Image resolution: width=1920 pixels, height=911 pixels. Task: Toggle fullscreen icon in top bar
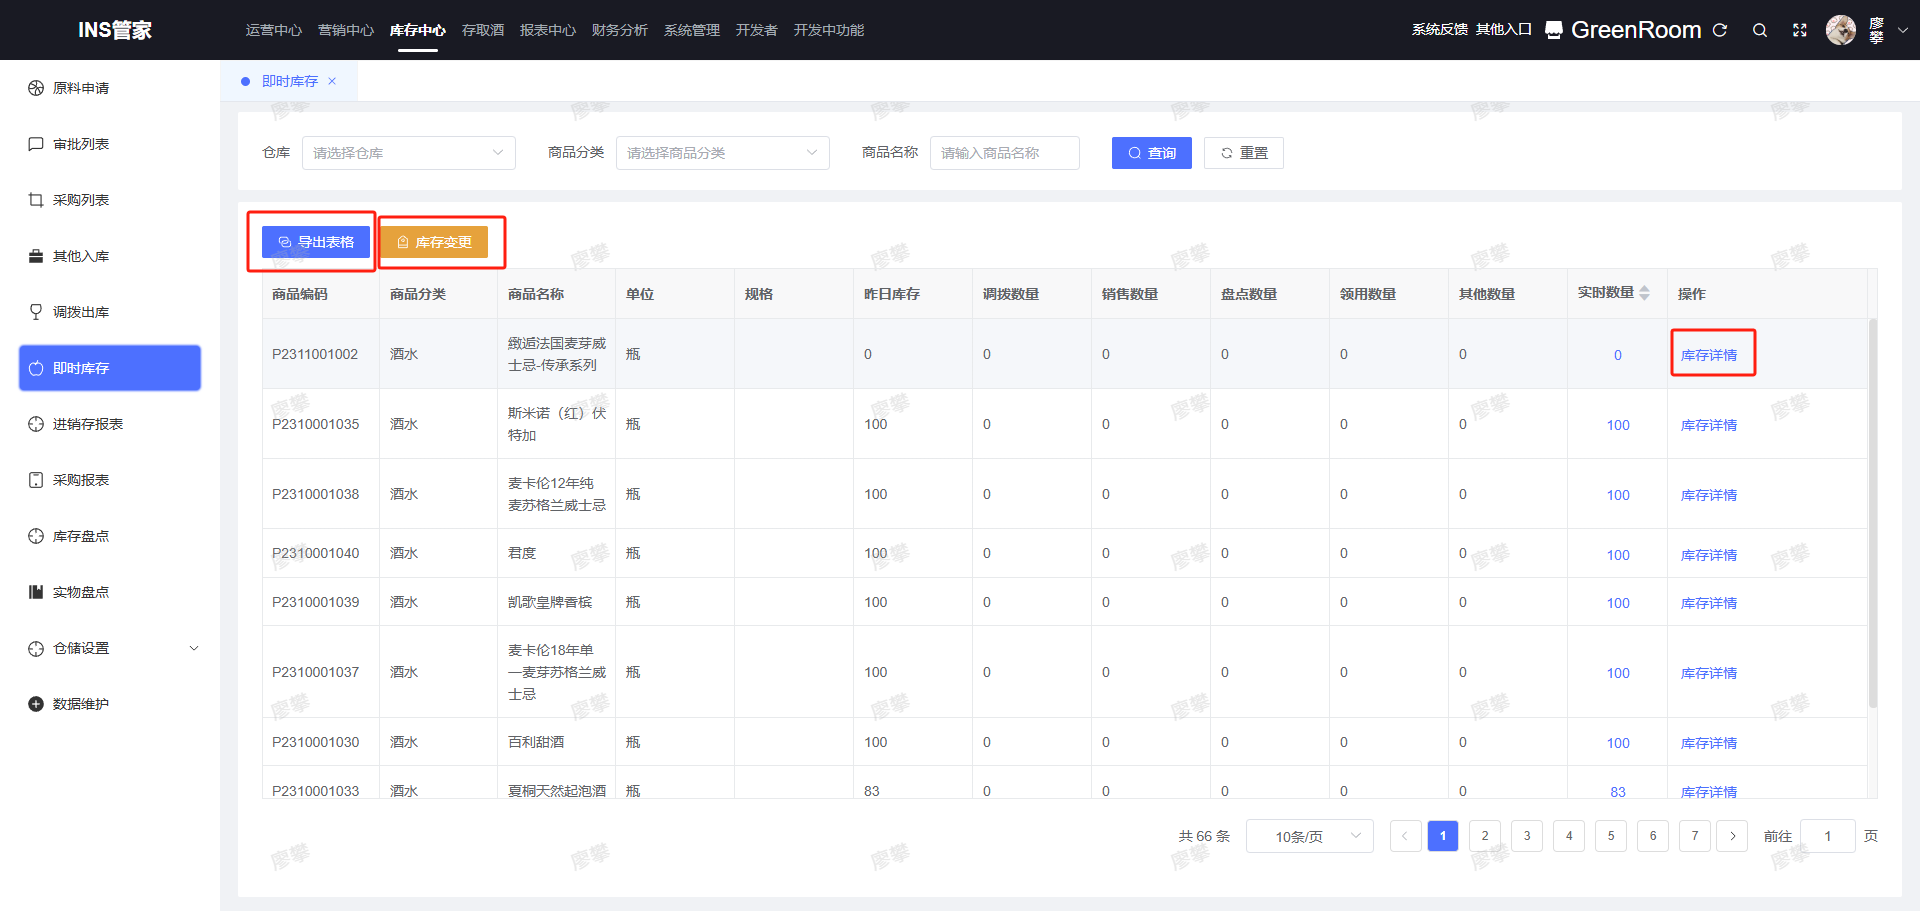pos(1800,30)
